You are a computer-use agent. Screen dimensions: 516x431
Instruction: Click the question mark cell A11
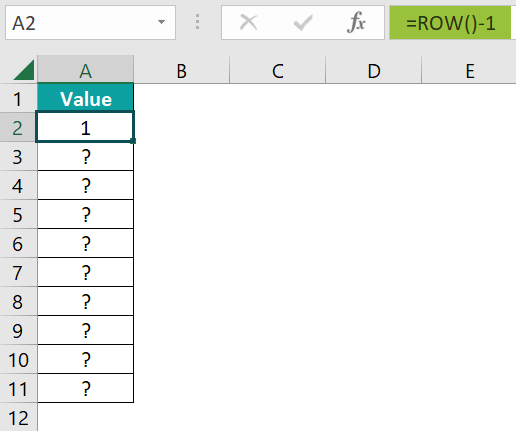click(x=86, y=388)
